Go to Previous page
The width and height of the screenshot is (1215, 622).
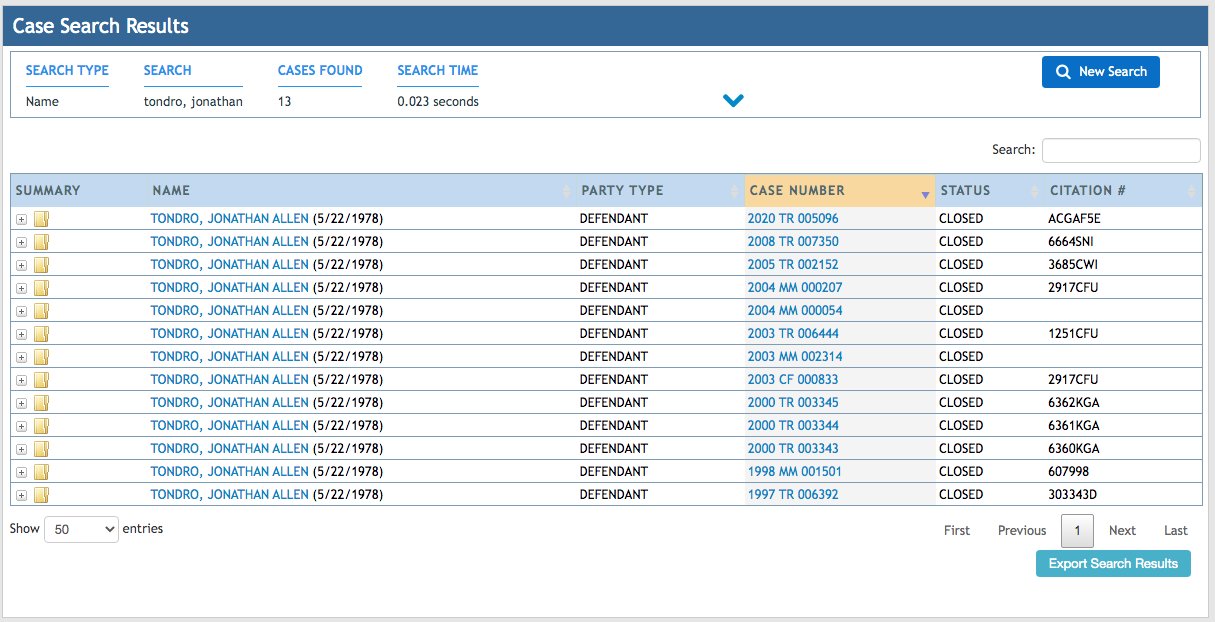[x=1022, y=530]
